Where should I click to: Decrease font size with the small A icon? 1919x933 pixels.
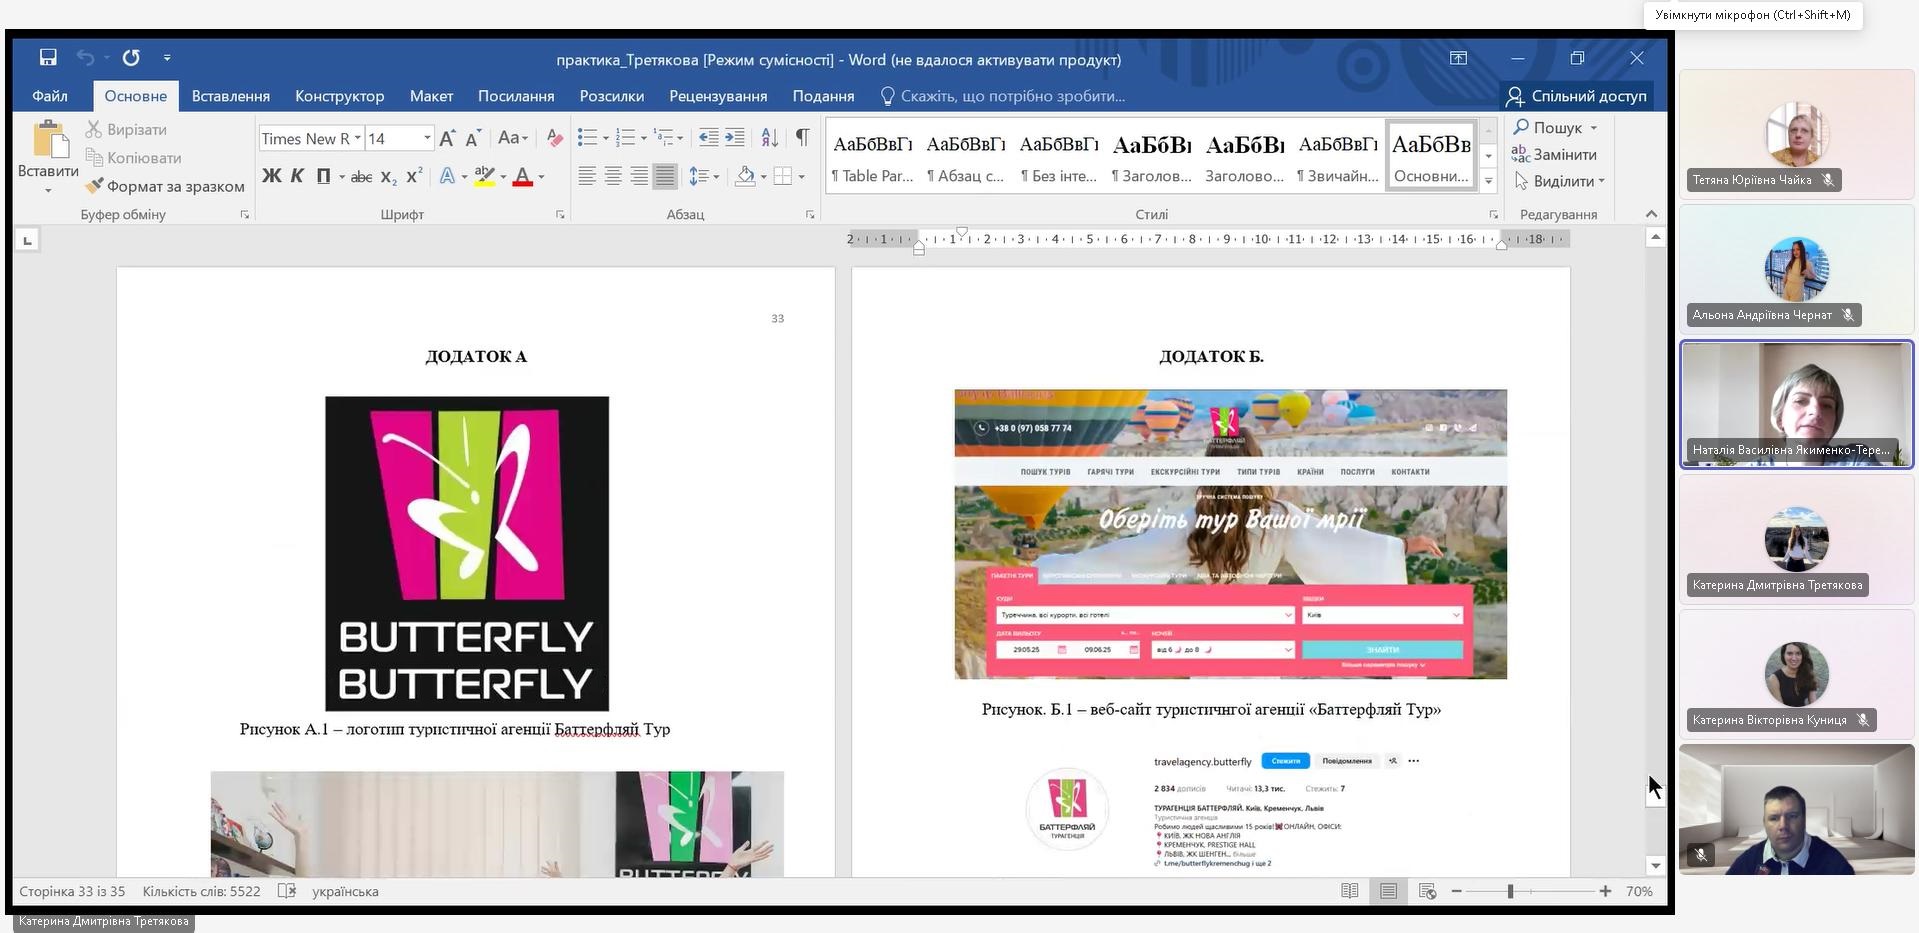(x=473, y=139)
